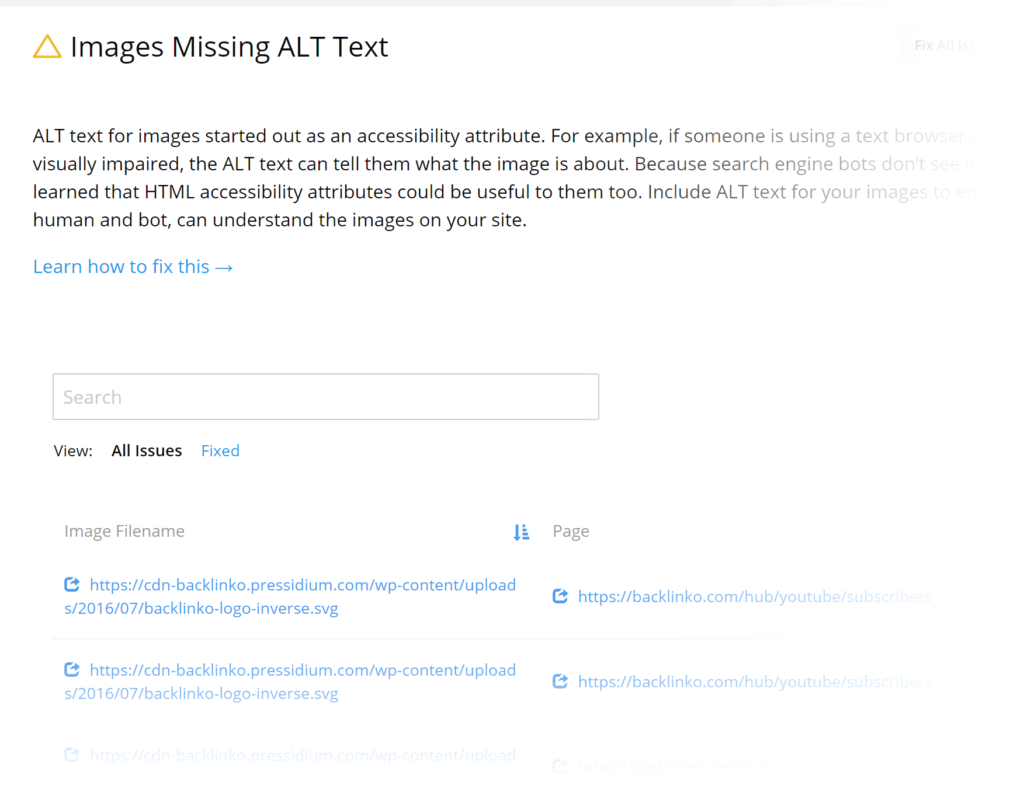The width and height of the screenshot is (1024, 811).
Task: Click the external-link icon of the first page URL
Action: pos(561,597)
